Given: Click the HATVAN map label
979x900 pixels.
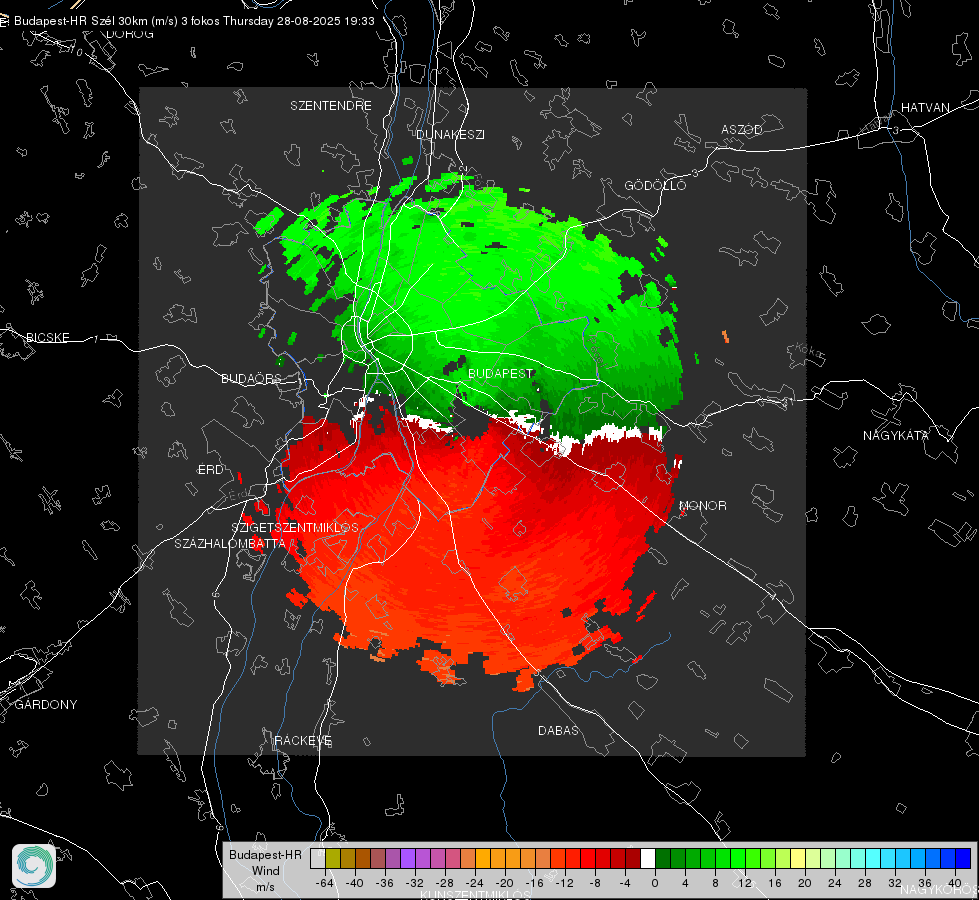Looking at the screenshot, I should 925,107.
